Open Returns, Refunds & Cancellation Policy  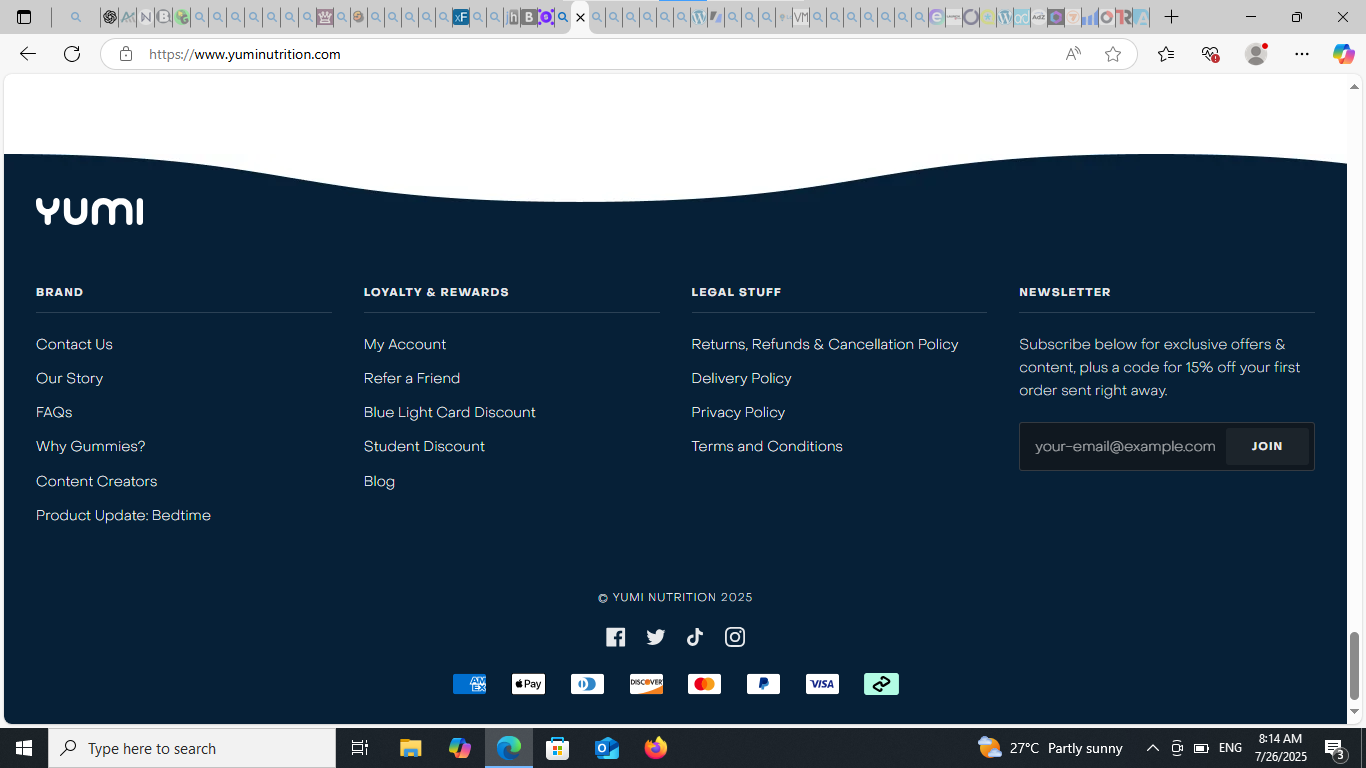coord(825,344)
